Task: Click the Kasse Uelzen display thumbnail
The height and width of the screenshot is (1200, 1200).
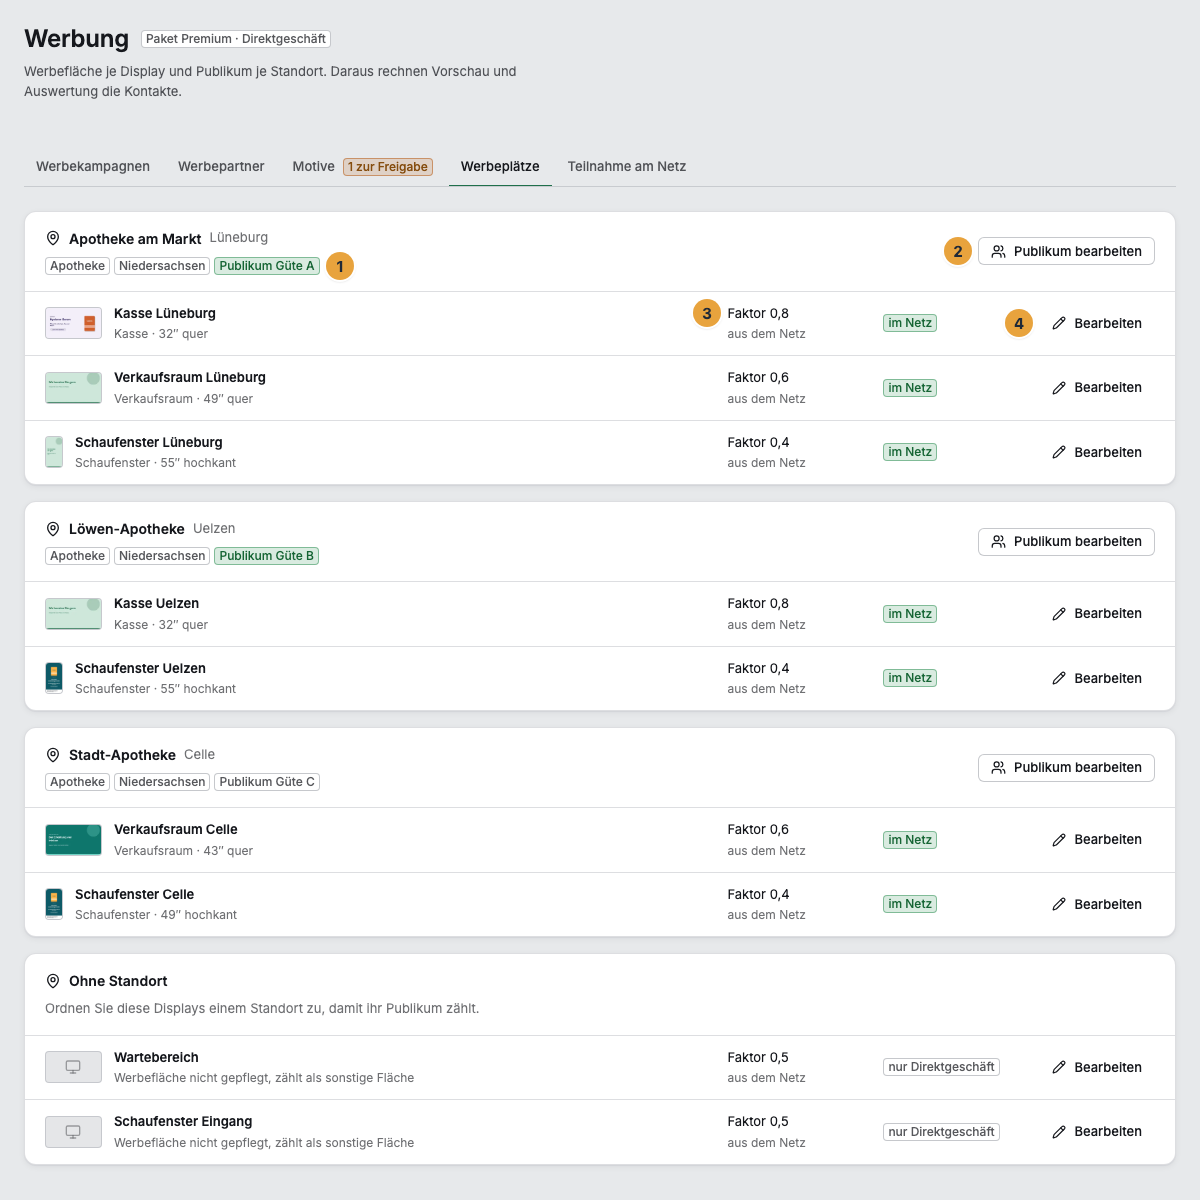Action: click(73, 614)
